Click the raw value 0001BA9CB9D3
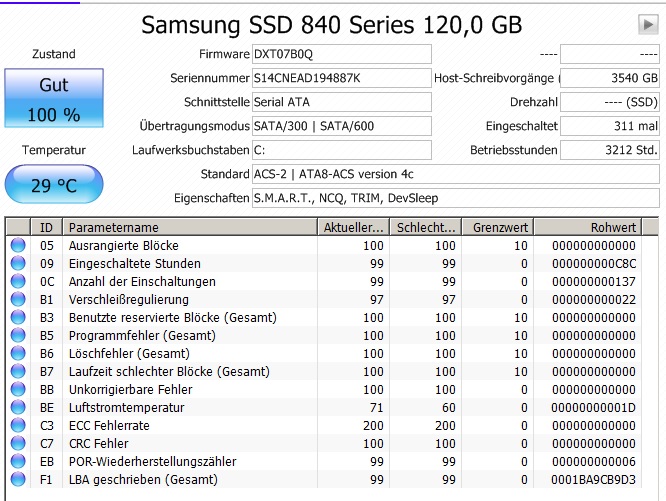Image resolution: width=666 pixels, height=501 pixels. click(x=594, y=480)
